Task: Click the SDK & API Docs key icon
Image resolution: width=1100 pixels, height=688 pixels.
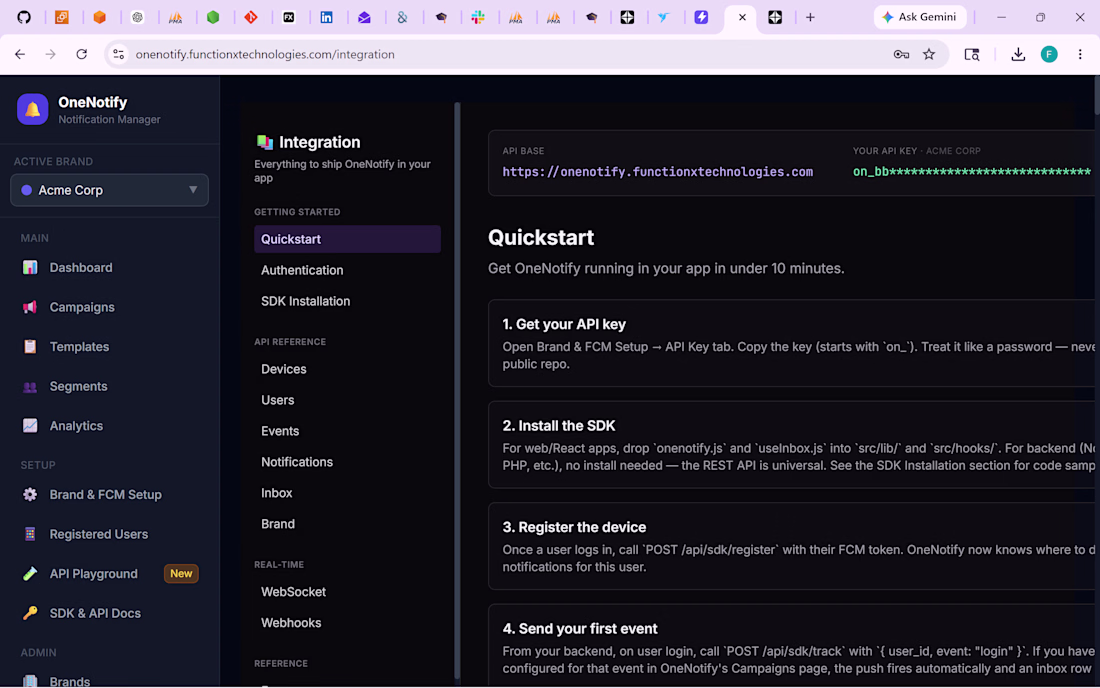Action: (30, 613)
